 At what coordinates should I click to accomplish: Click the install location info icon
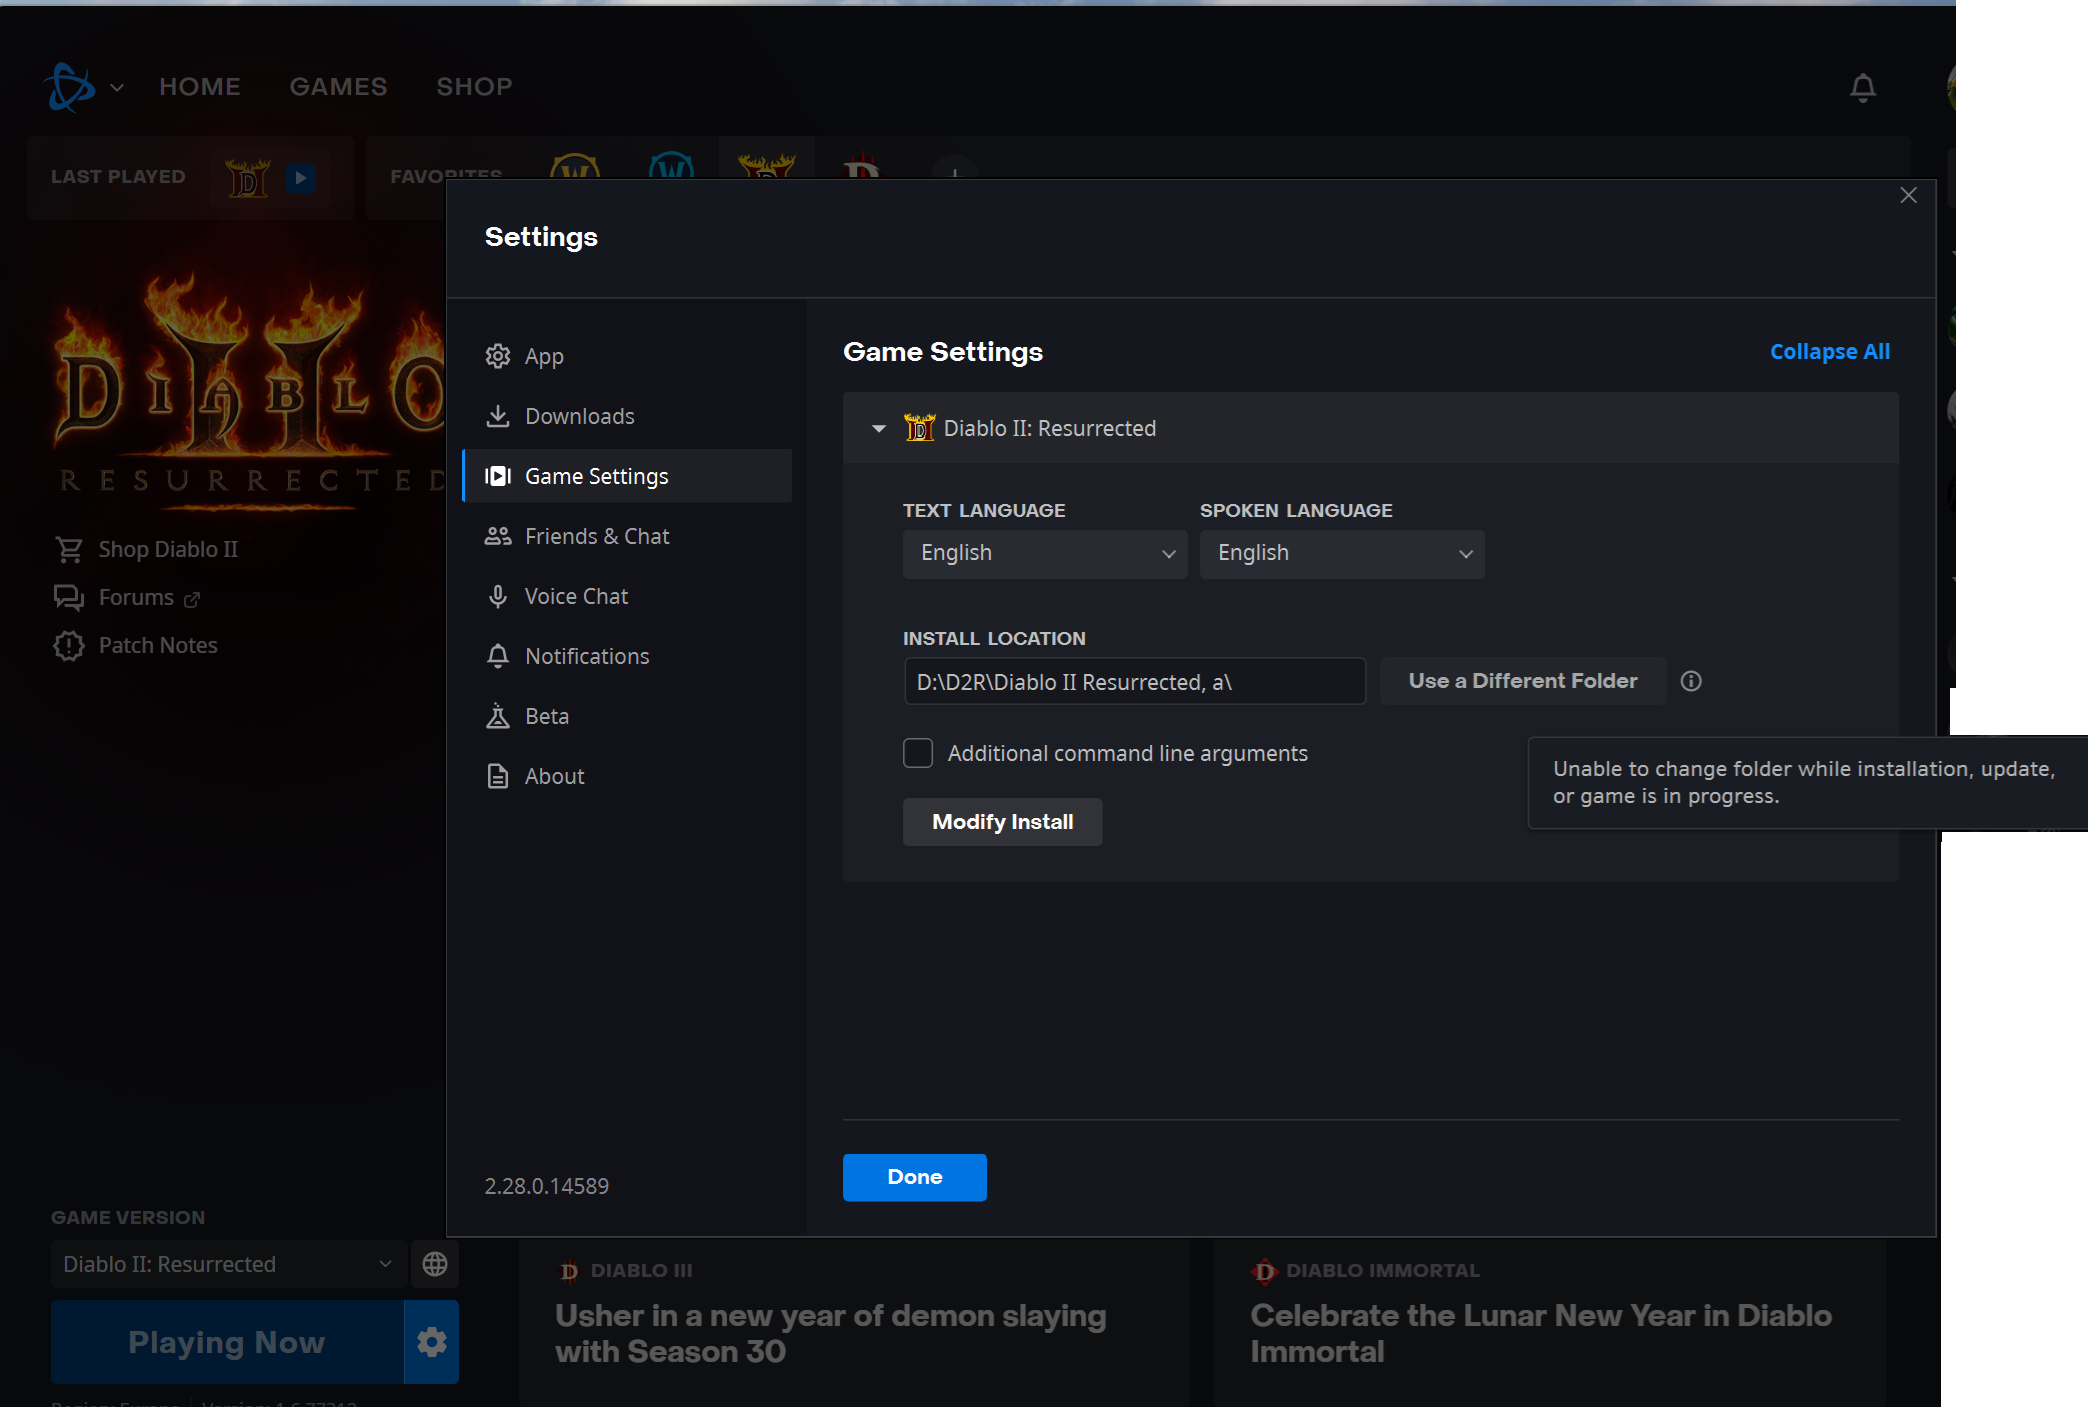pyautogui.click(x=1691, y=681)
